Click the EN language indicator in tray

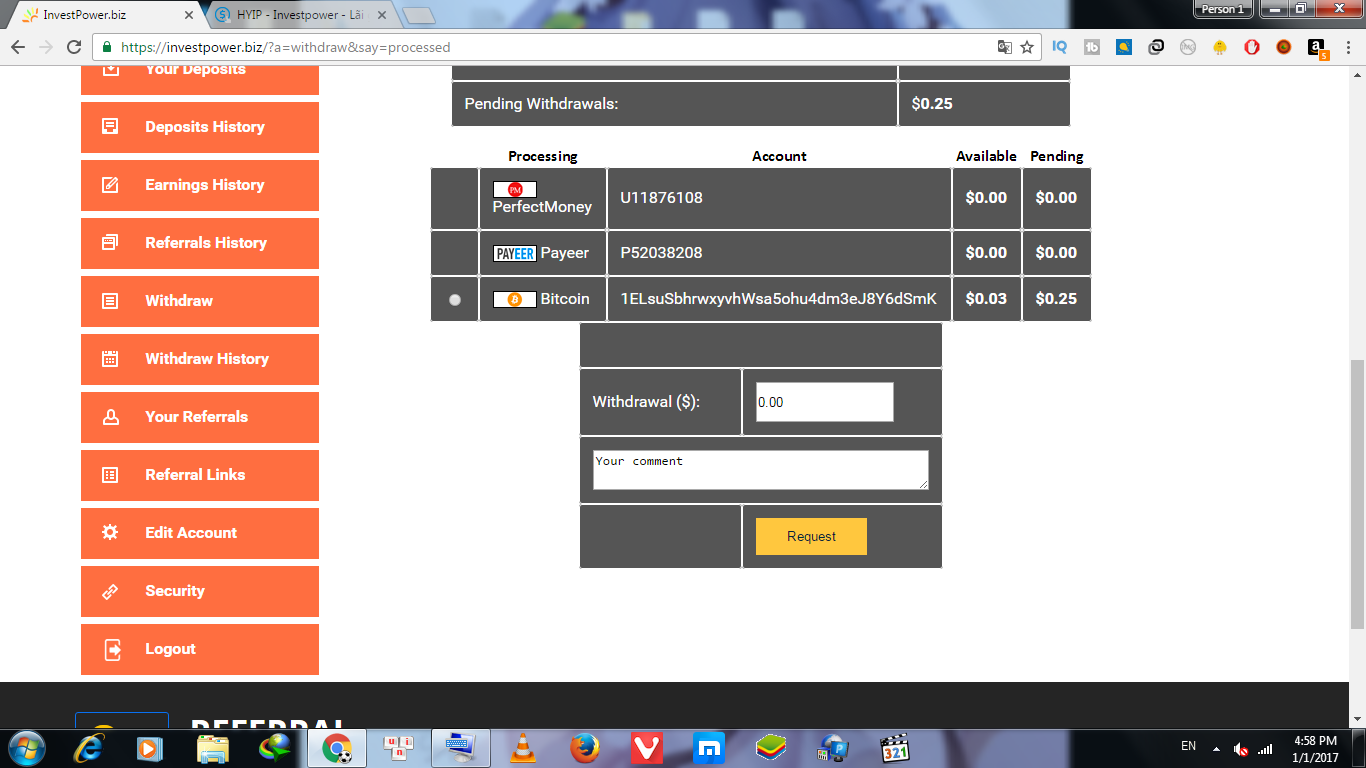pos(1188,746)
